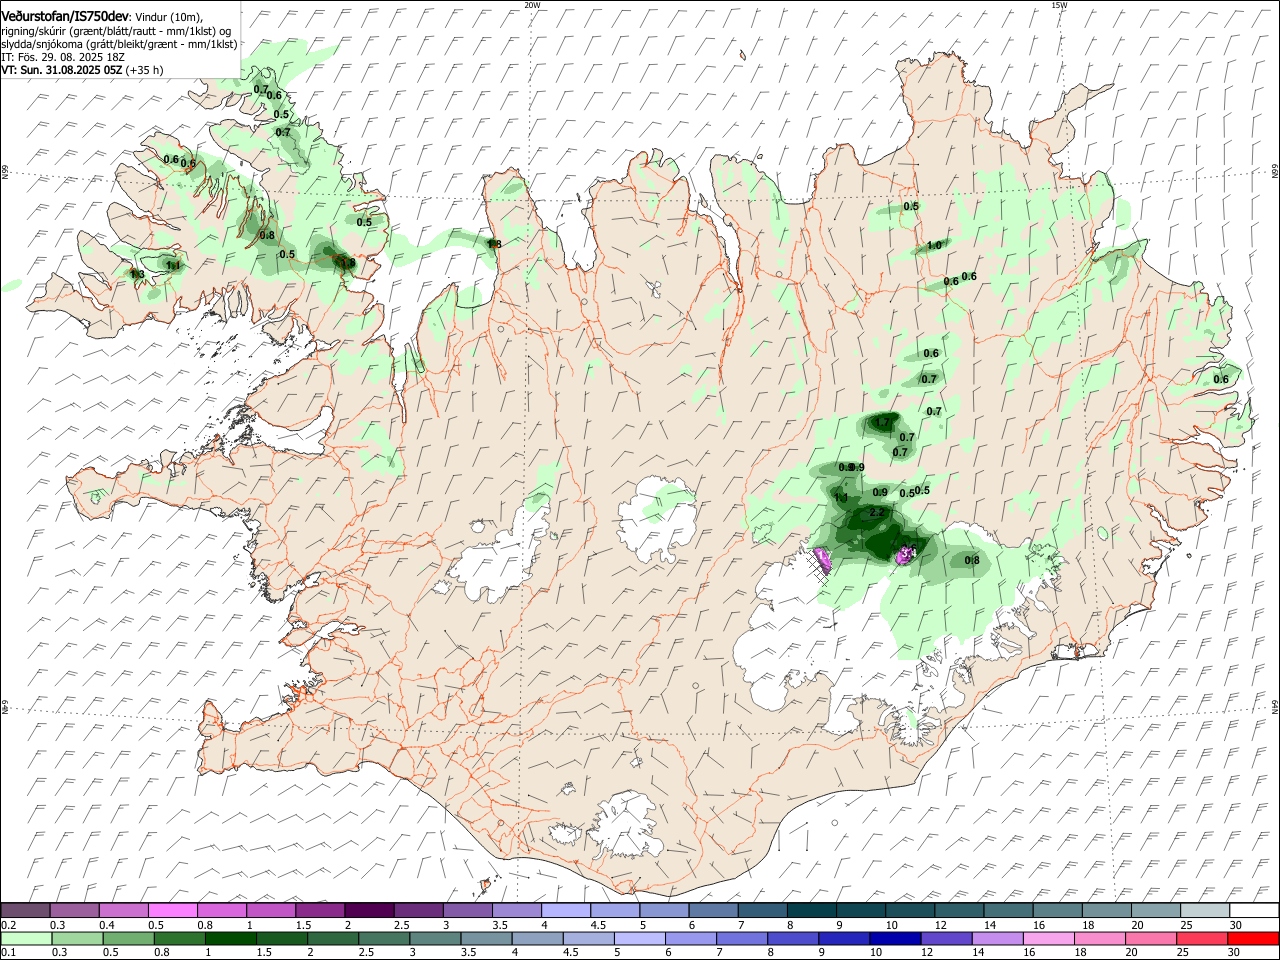Click the bright red 30 swatch, bottom legend row
Screen dimensions: 1280x960
point(1252,938)
